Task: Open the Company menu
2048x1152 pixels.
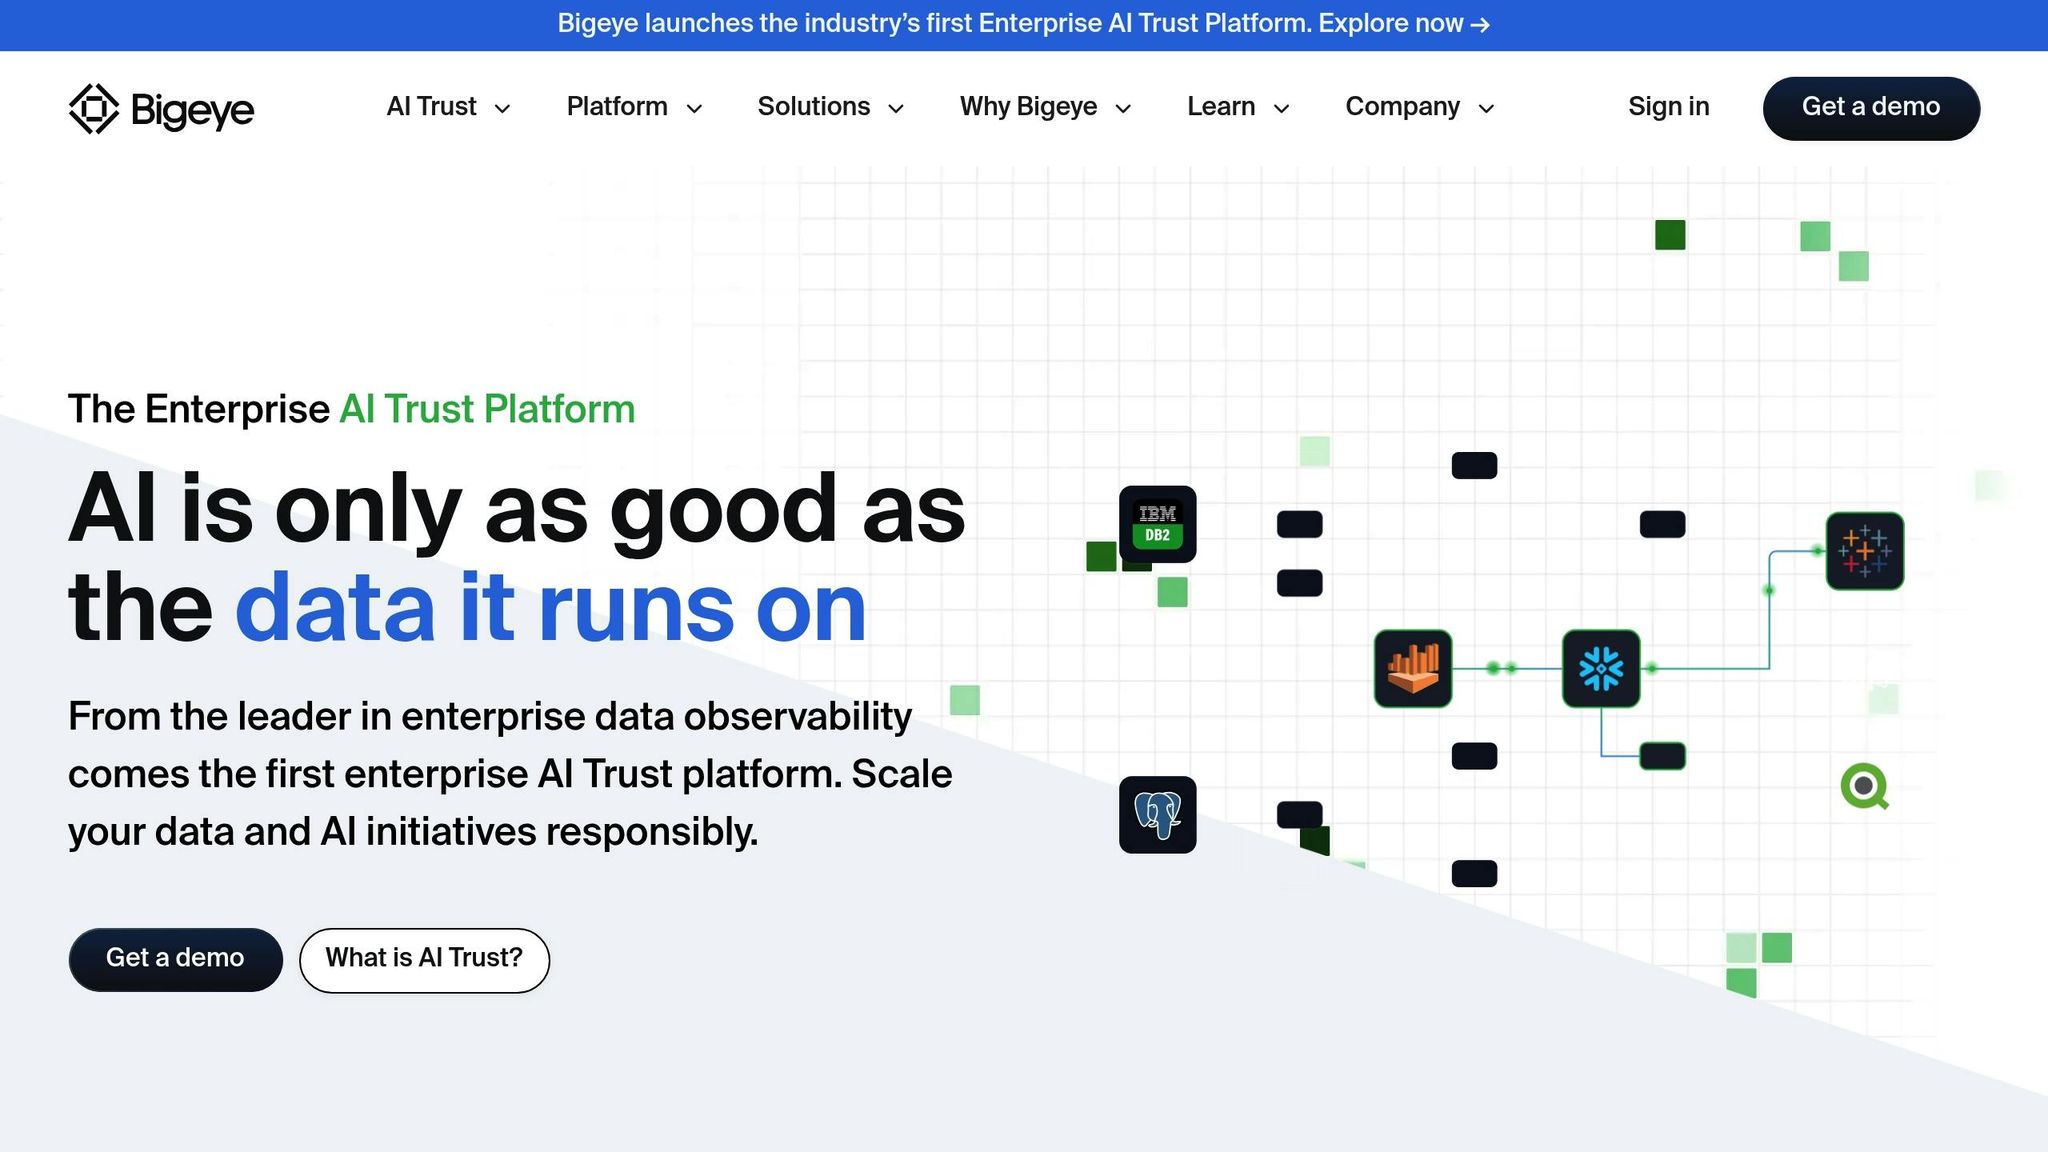Action: point(1402,107)
